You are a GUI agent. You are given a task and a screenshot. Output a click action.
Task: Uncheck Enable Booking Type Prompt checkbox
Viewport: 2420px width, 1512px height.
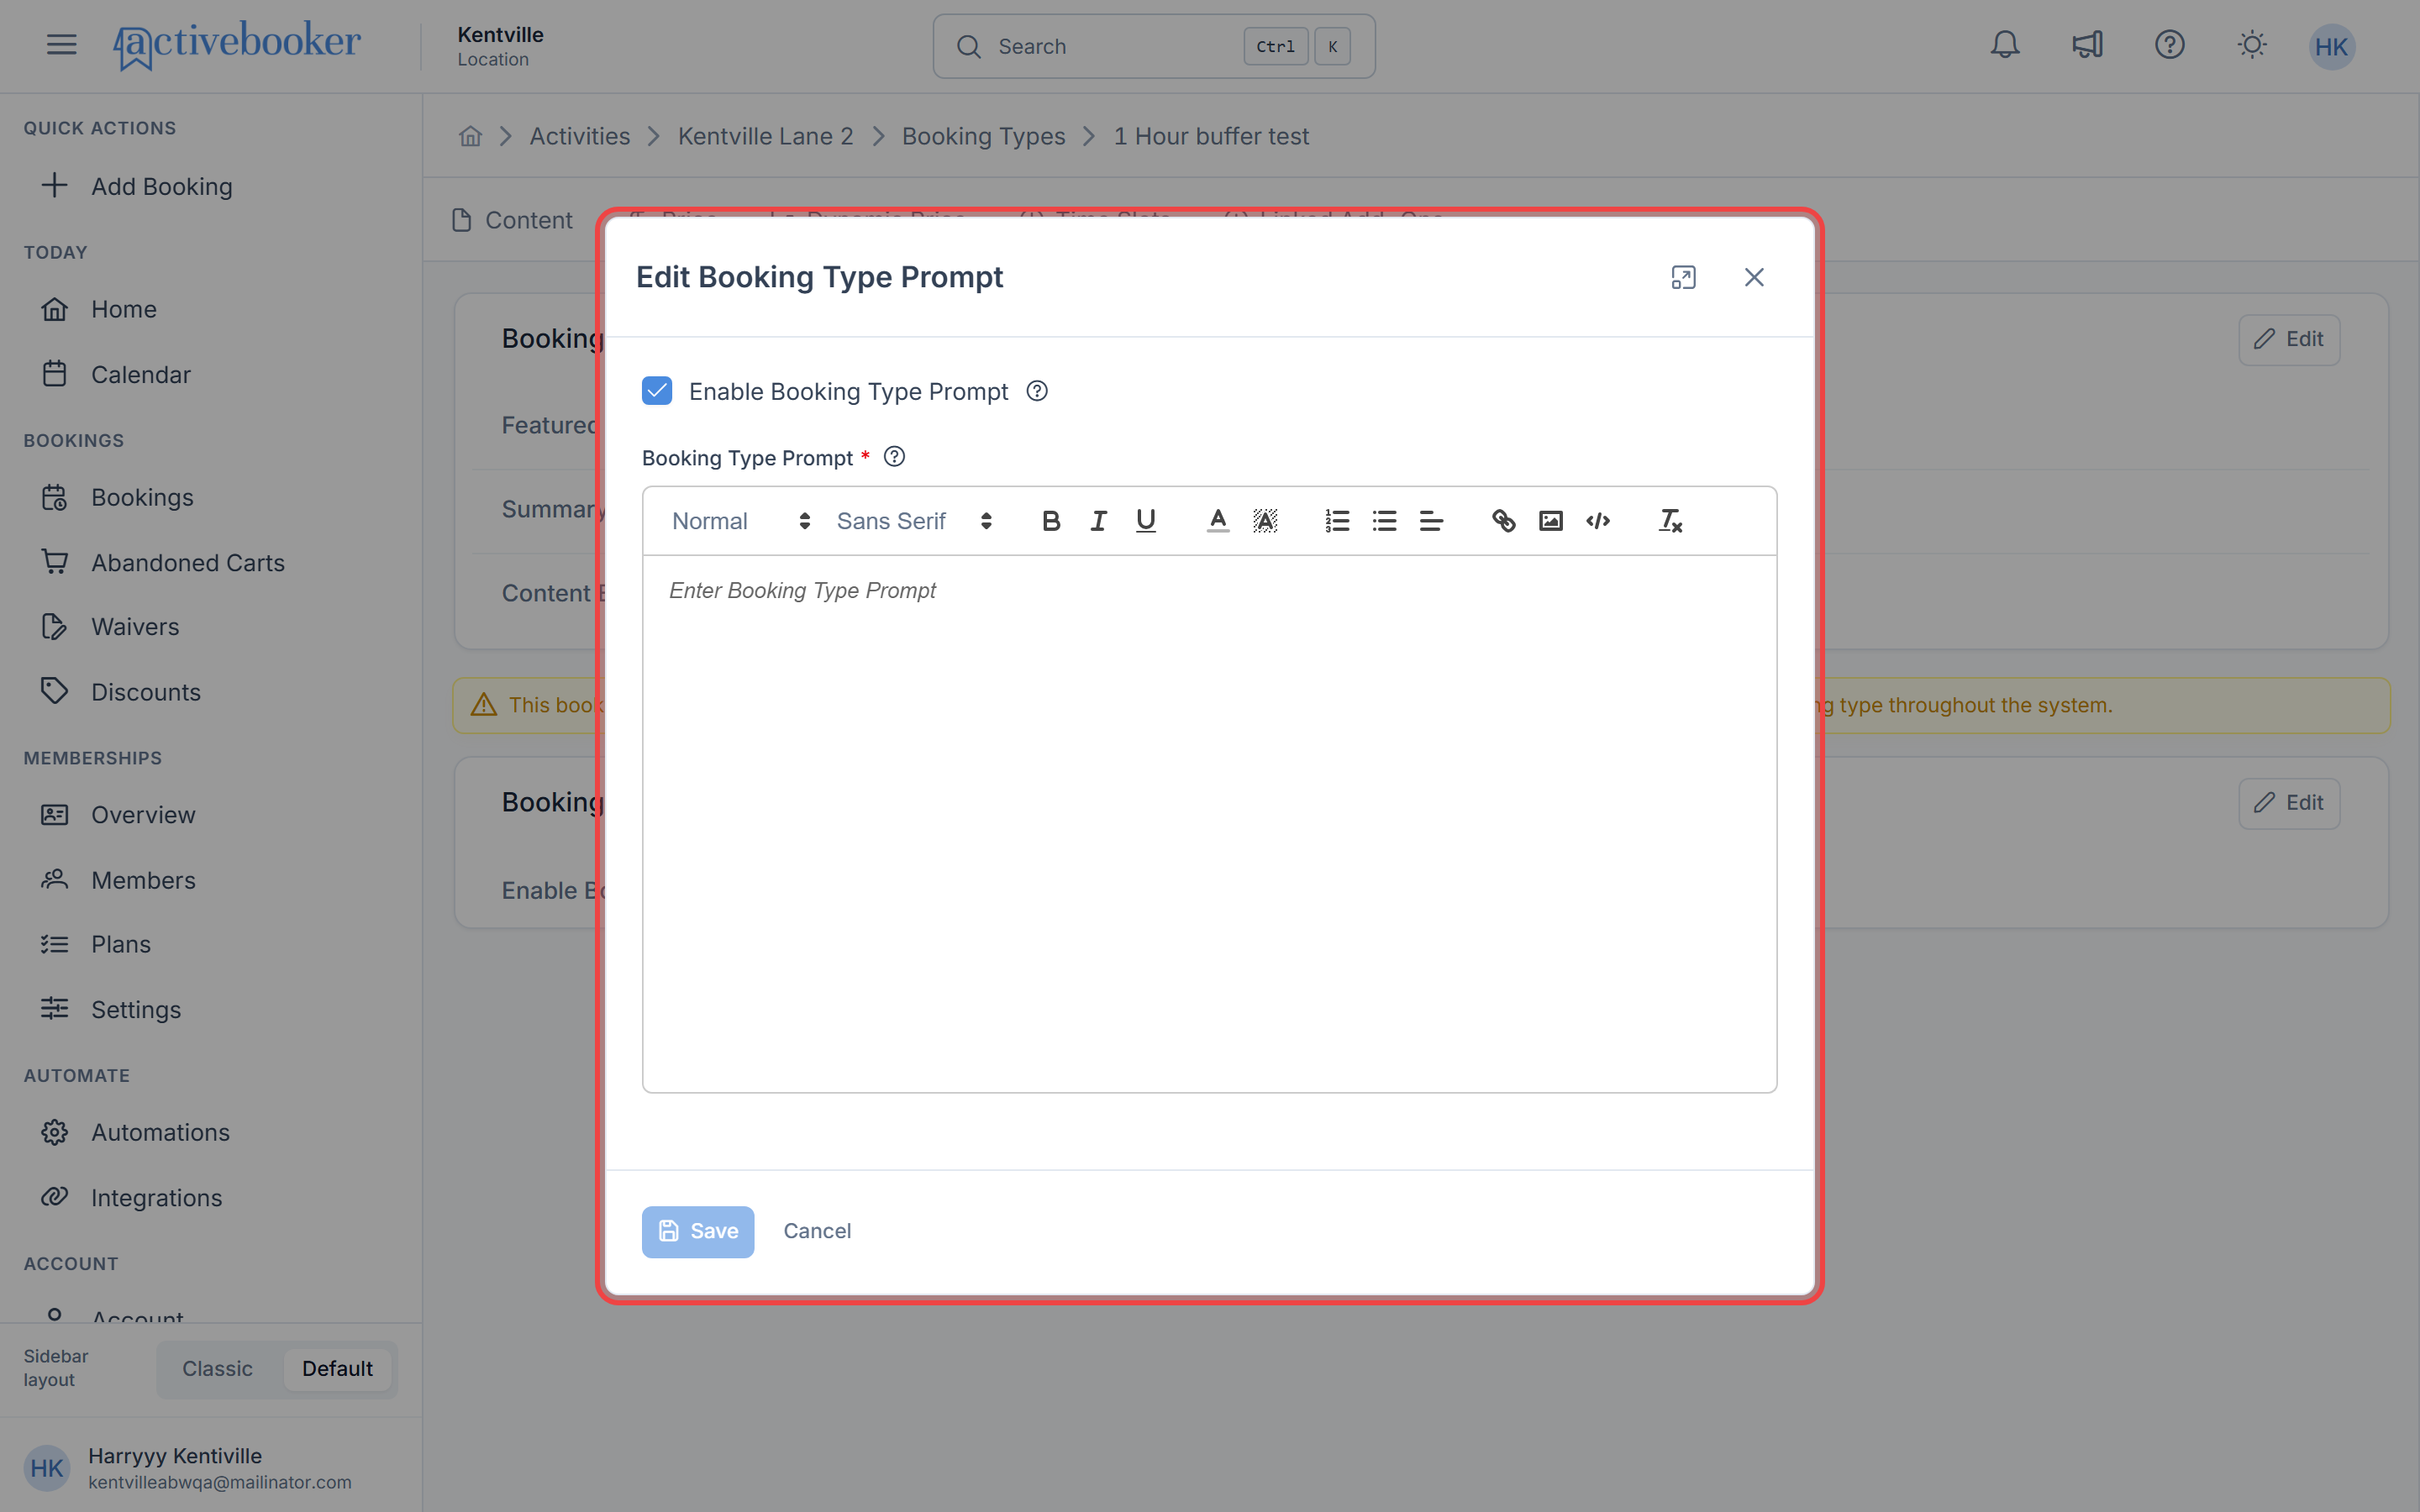tap(657, 391)
